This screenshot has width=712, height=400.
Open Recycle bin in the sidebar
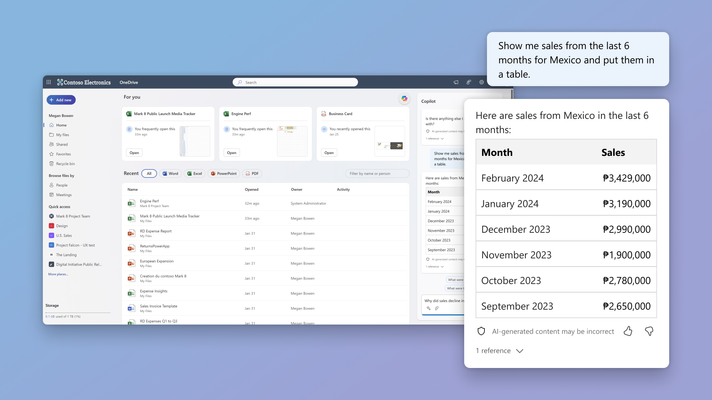pos(62,163)
